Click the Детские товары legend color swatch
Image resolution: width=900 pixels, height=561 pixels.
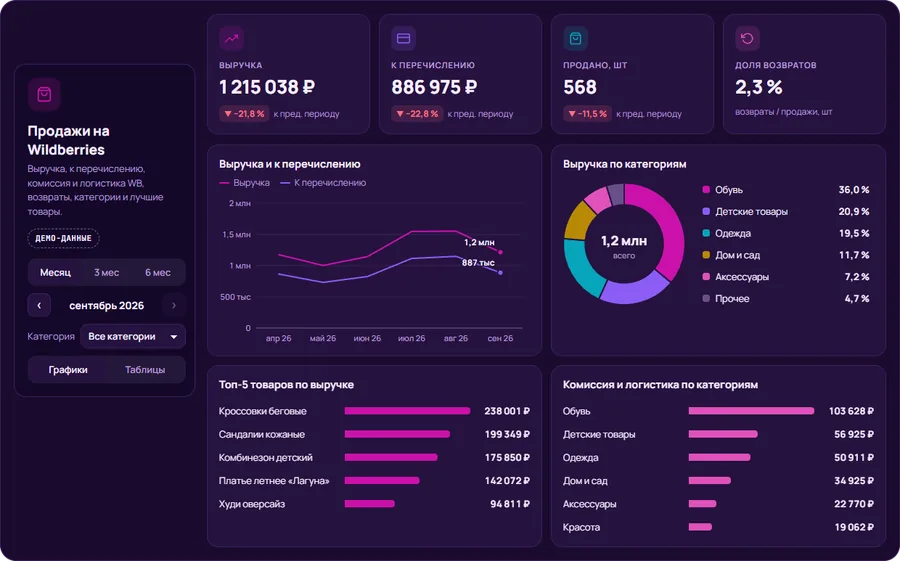706,211
